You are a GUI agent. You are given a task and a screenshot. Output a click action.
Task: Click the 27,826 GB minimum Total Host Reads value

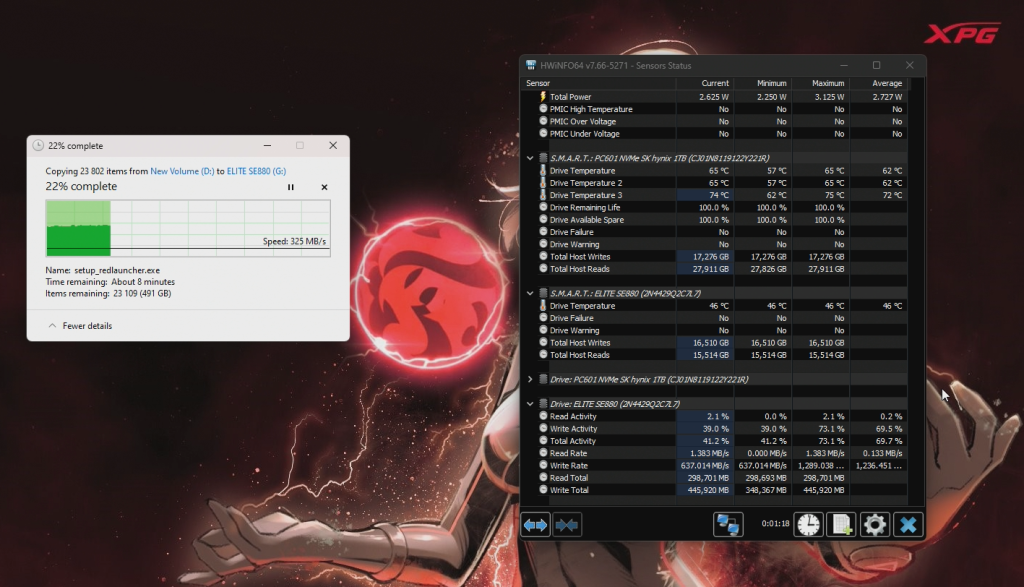[x=768, y=269]
